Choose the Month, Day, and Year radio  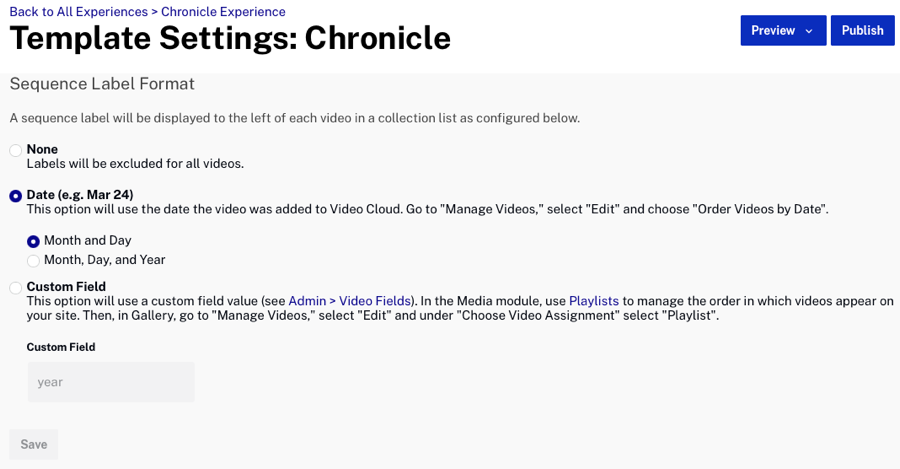pyautogui.click(x=33, y=261)
